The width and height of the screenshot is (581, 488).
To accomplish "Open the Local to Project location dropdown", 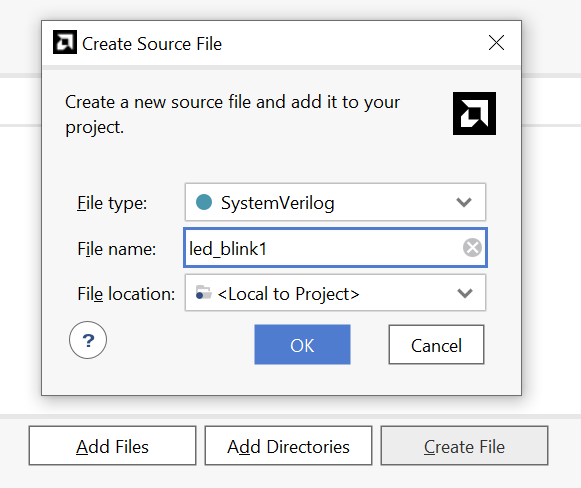I will 335,293.
